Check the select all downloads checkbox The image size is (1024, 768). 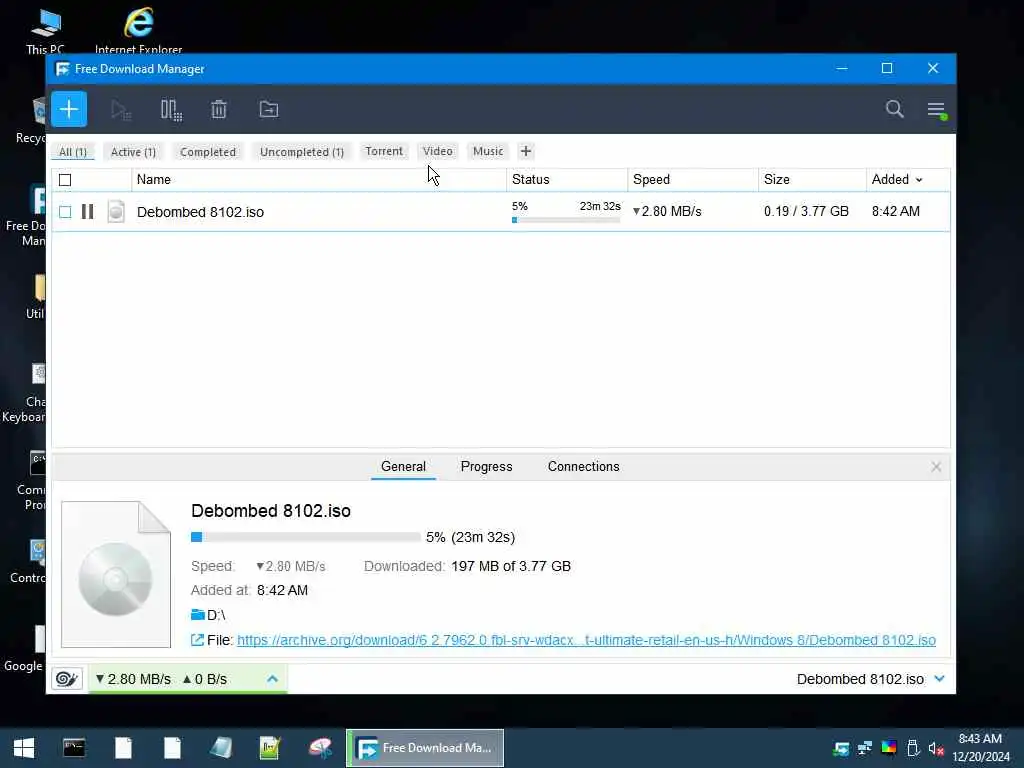(x=65, y=180)
